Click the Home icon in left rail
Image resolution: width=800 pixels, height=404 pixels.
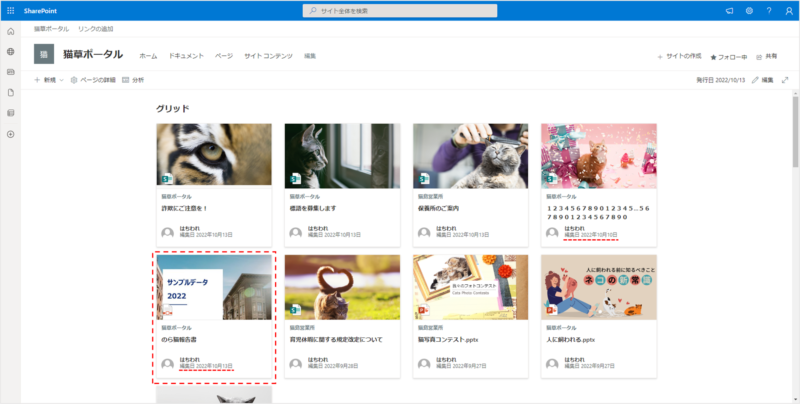click(10, 32)
